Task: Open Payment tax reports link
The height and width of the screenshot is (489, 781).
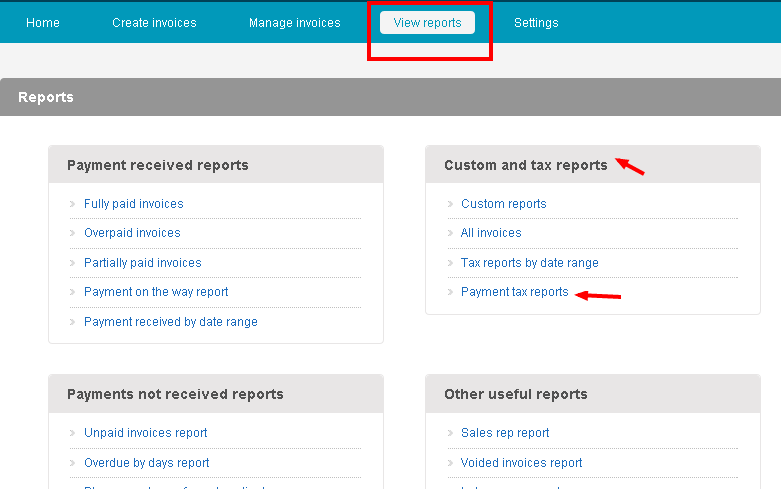Action: point(515,292)
